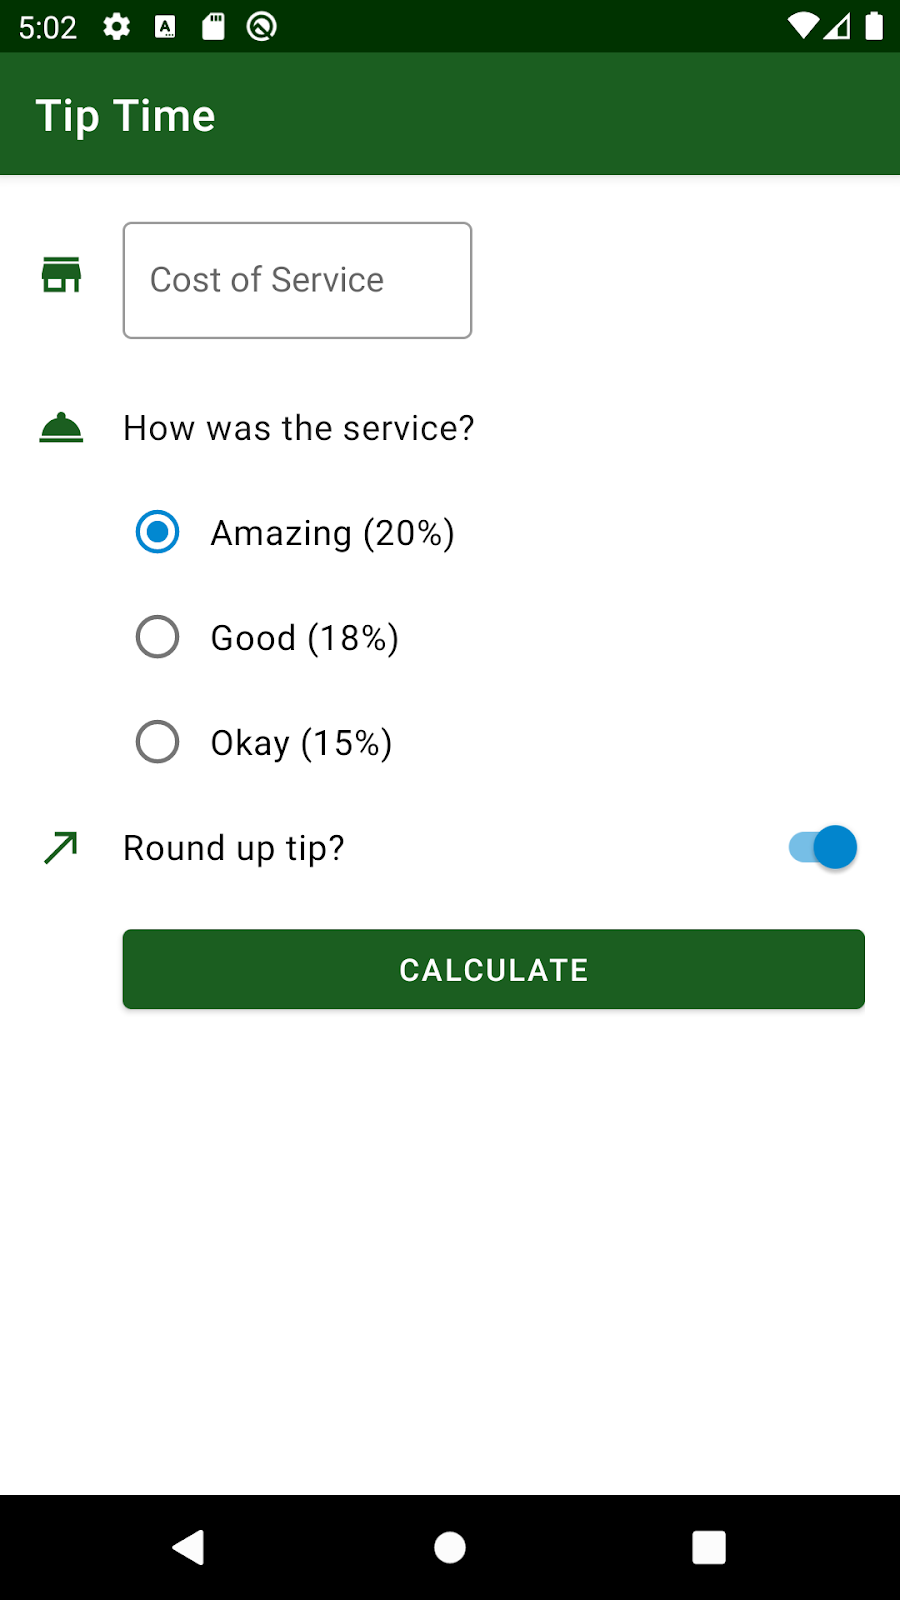The width and height of the screenshot is (900, 1600).
Task: Open the settings gear in the status bar
Action: tap(116, 27)
